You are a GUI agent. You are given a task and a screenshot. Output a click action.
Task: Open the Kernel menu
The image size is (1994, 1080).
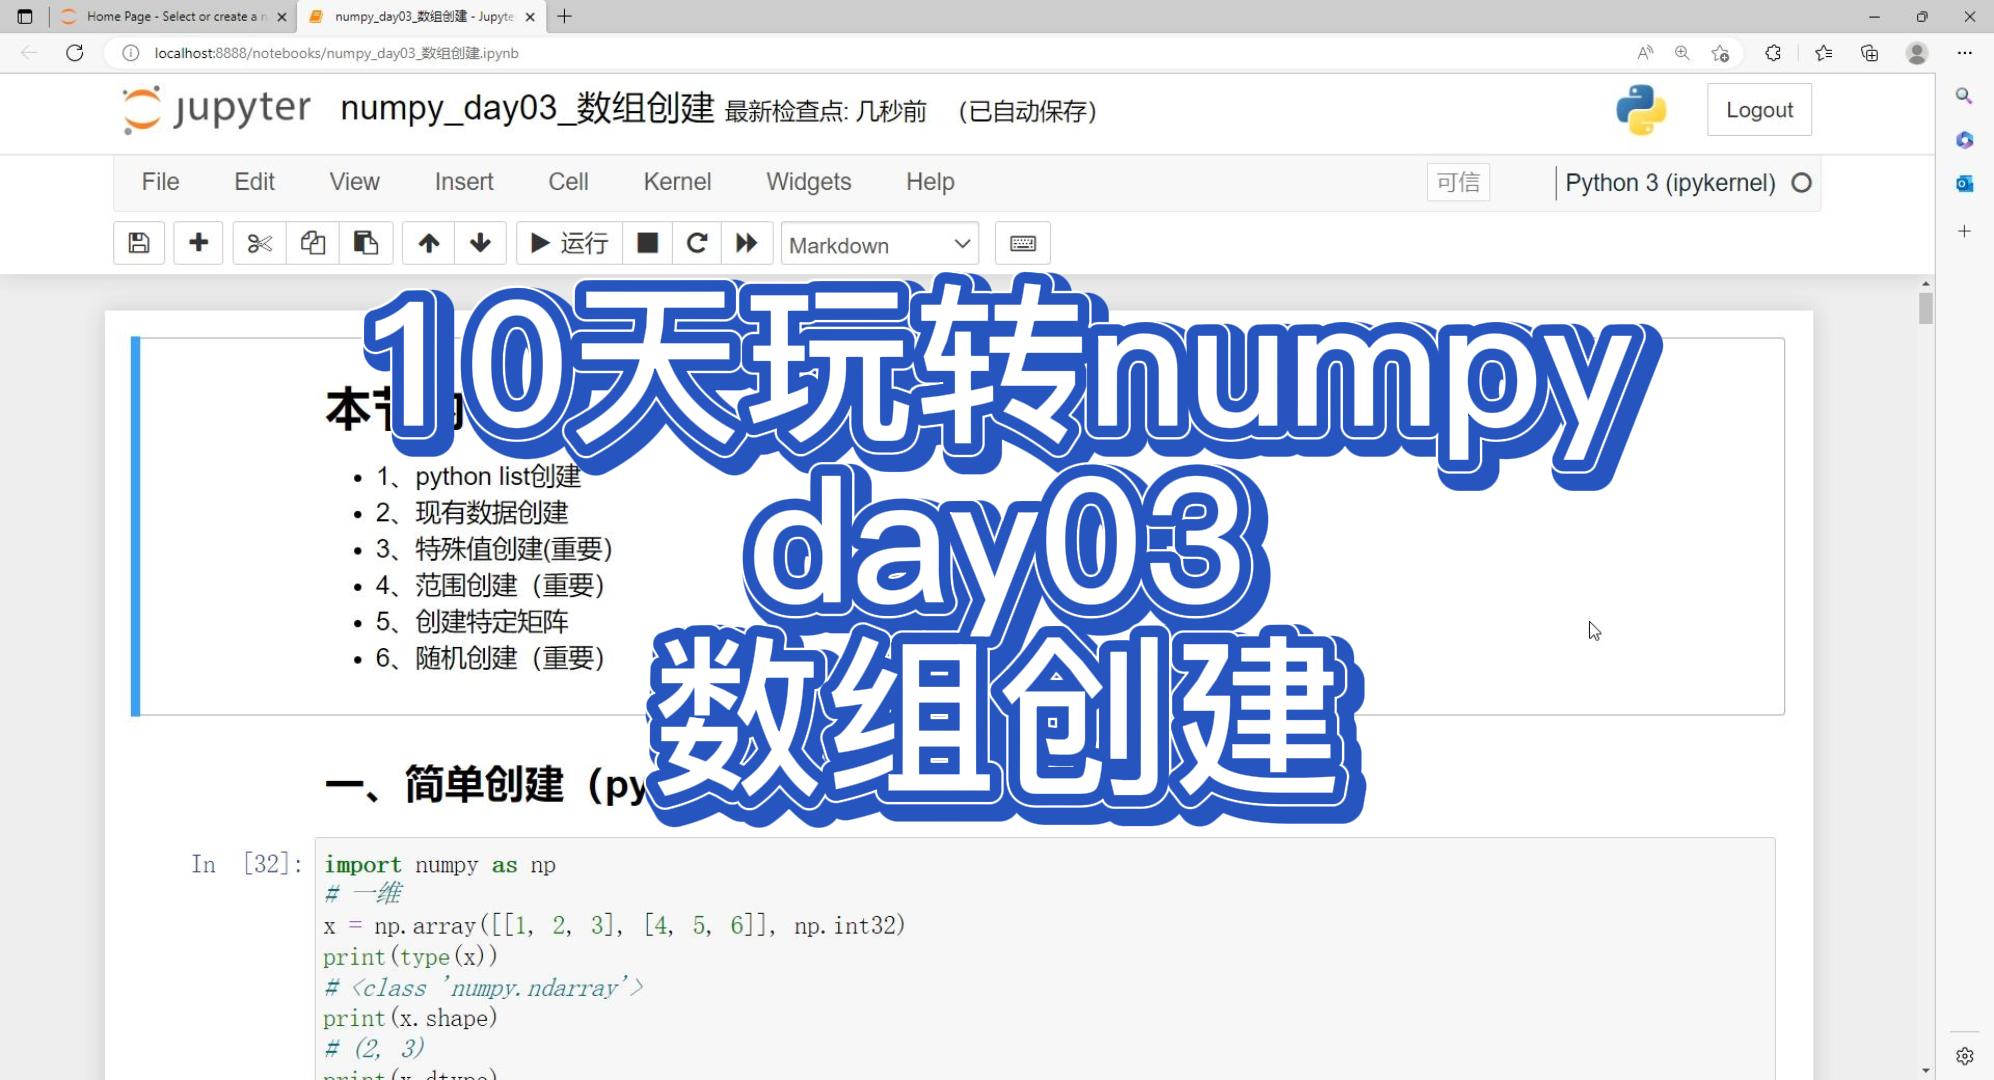click(676, 182)
